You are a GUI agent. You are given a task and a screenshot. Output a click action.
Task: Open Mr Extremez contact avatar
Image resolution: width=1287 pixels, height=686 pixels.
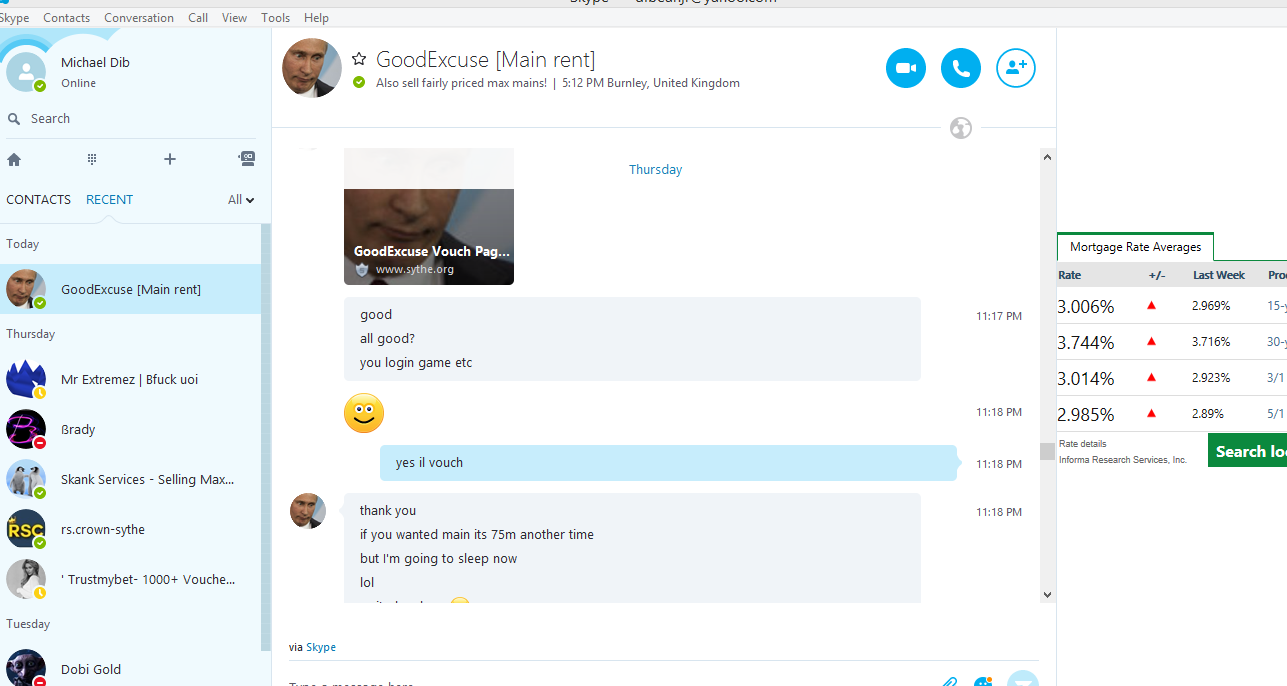pos(26,379)
